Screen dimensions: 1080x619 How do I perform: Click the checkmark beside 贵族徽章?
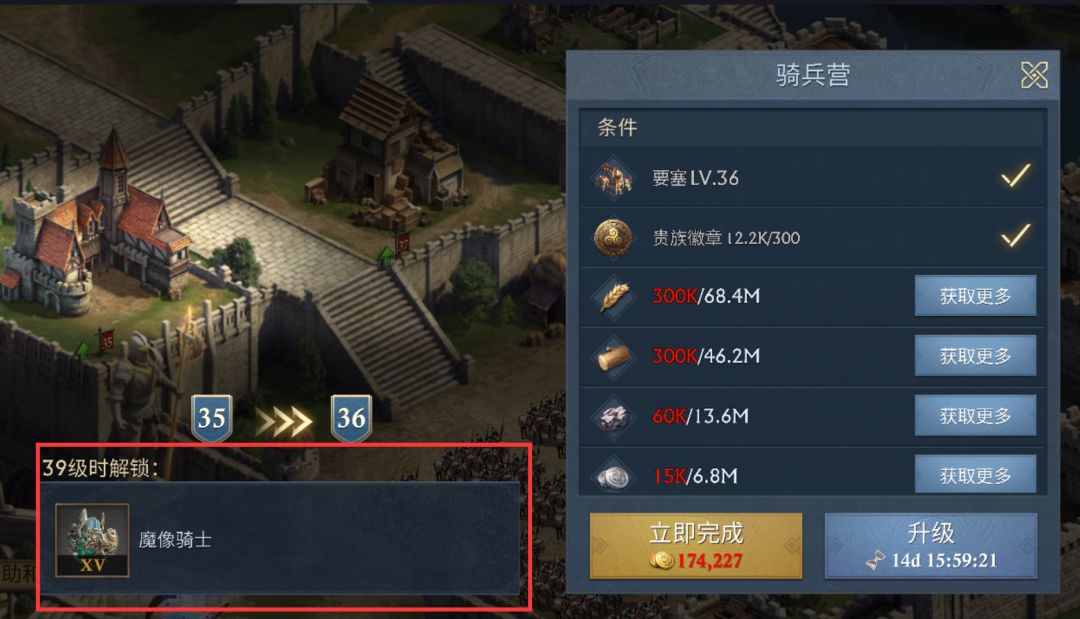click(1015, 235)
